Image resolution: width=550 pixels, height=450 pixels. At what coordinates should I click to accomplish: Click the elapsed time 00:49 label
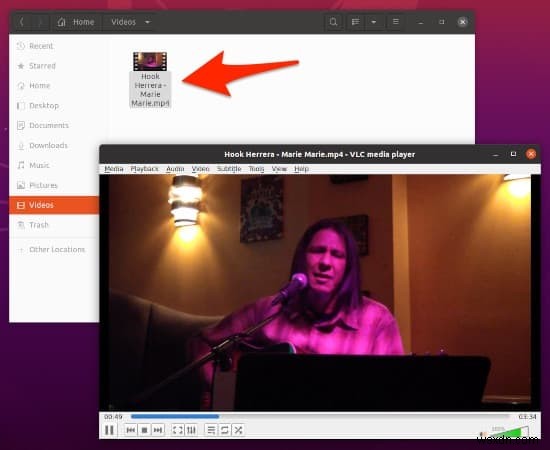113,417
